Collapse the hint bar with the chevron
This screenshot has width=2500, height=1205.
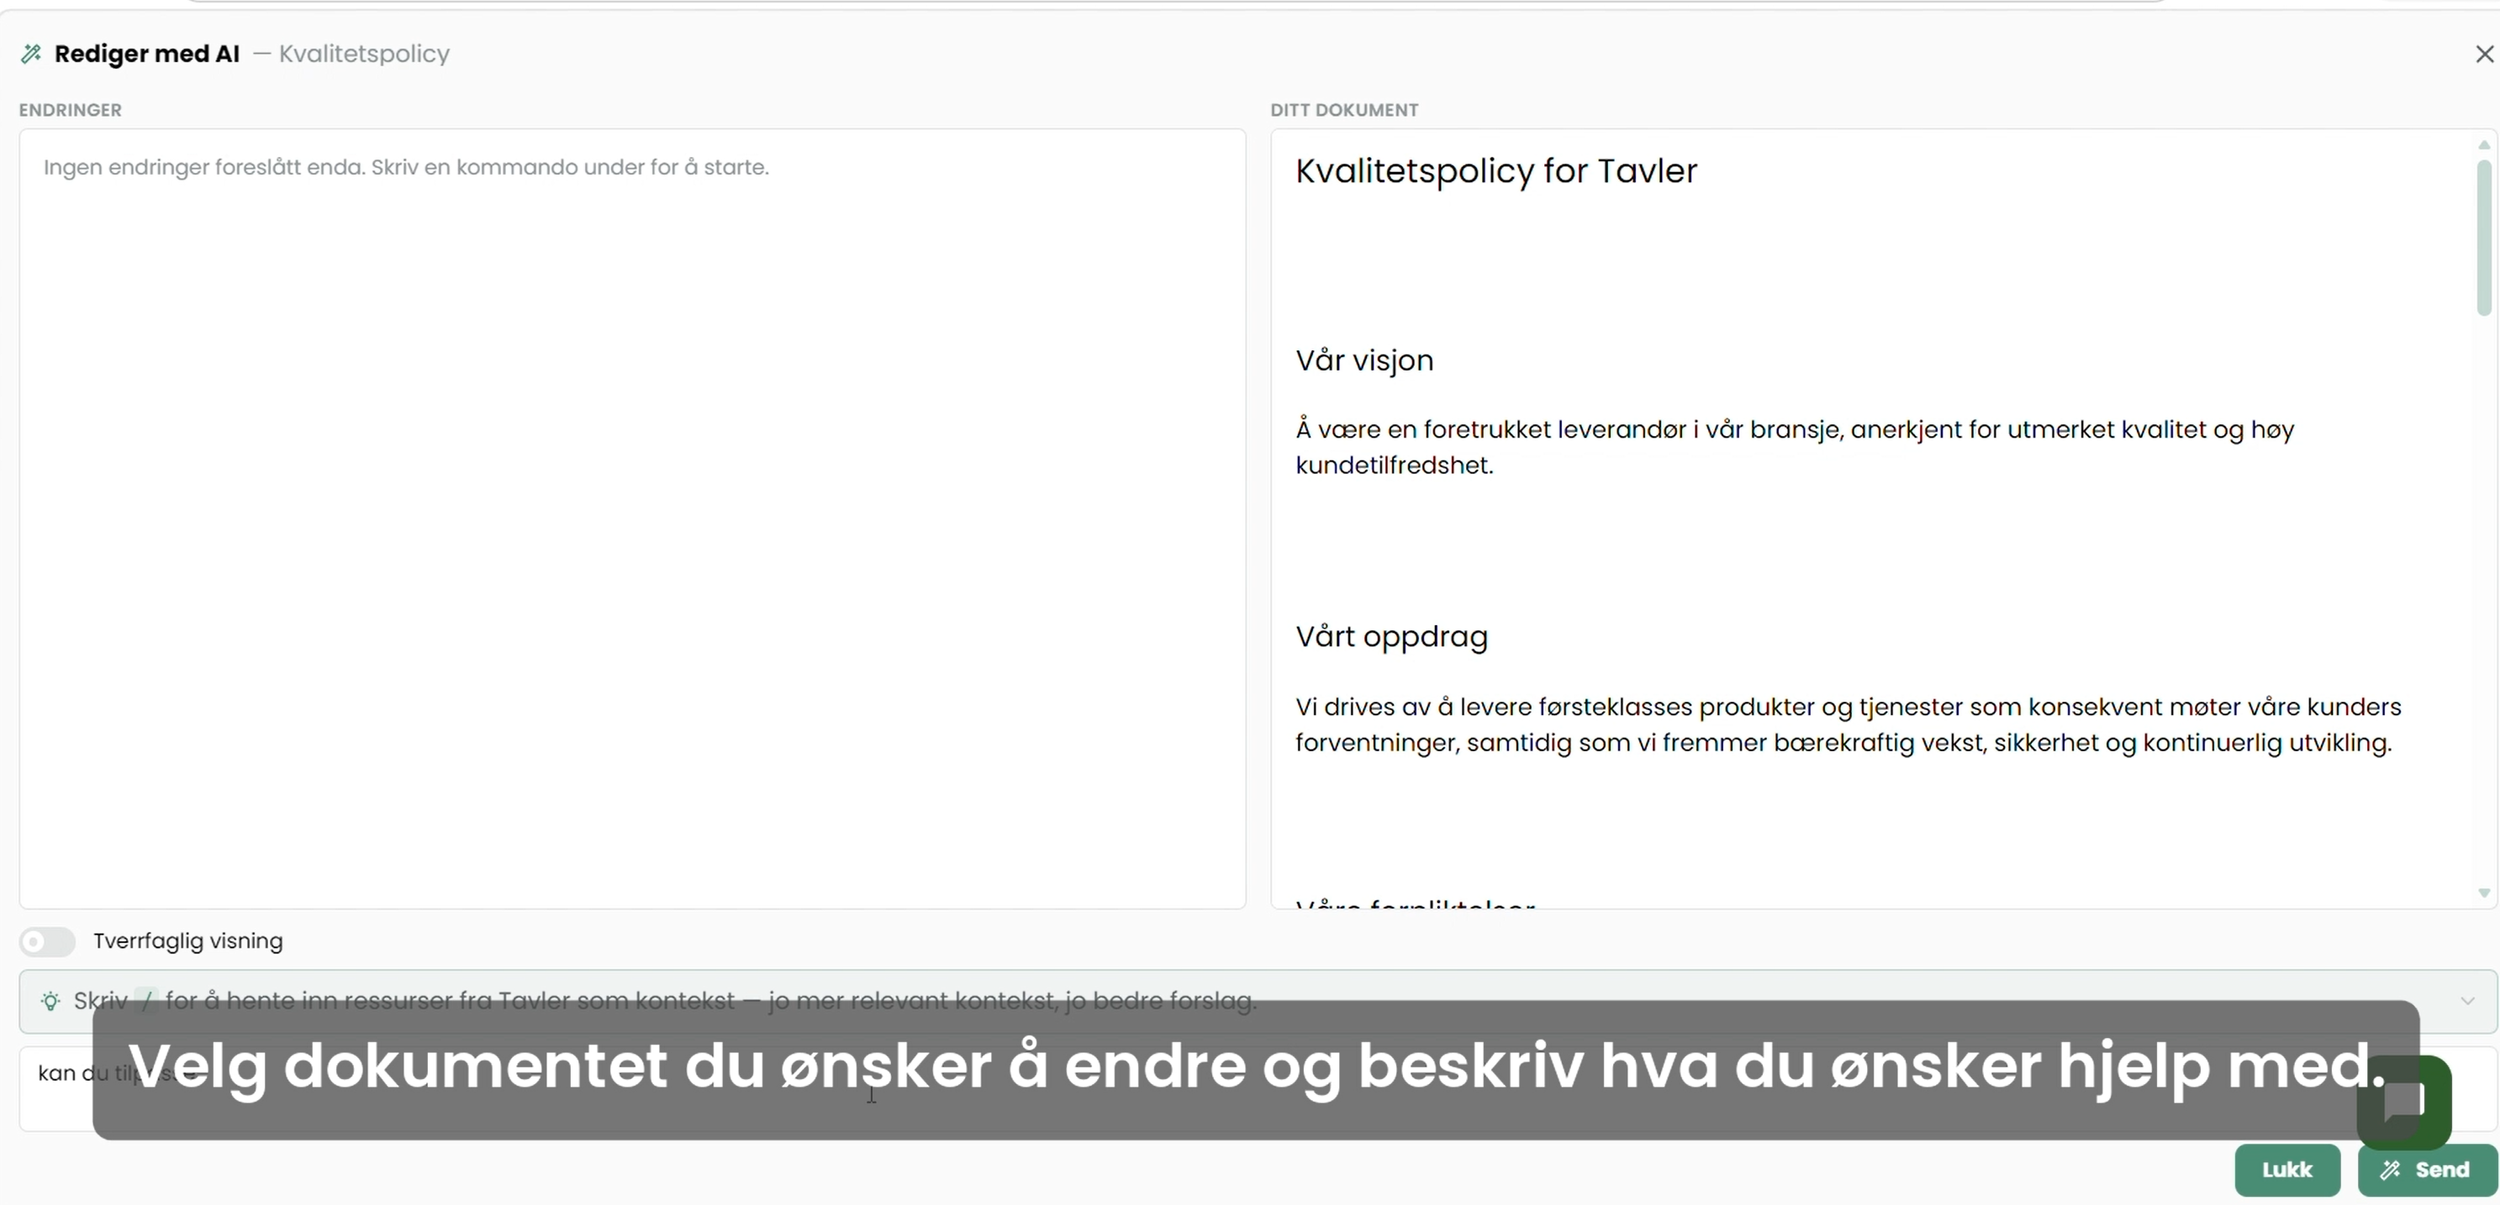2467,1001
